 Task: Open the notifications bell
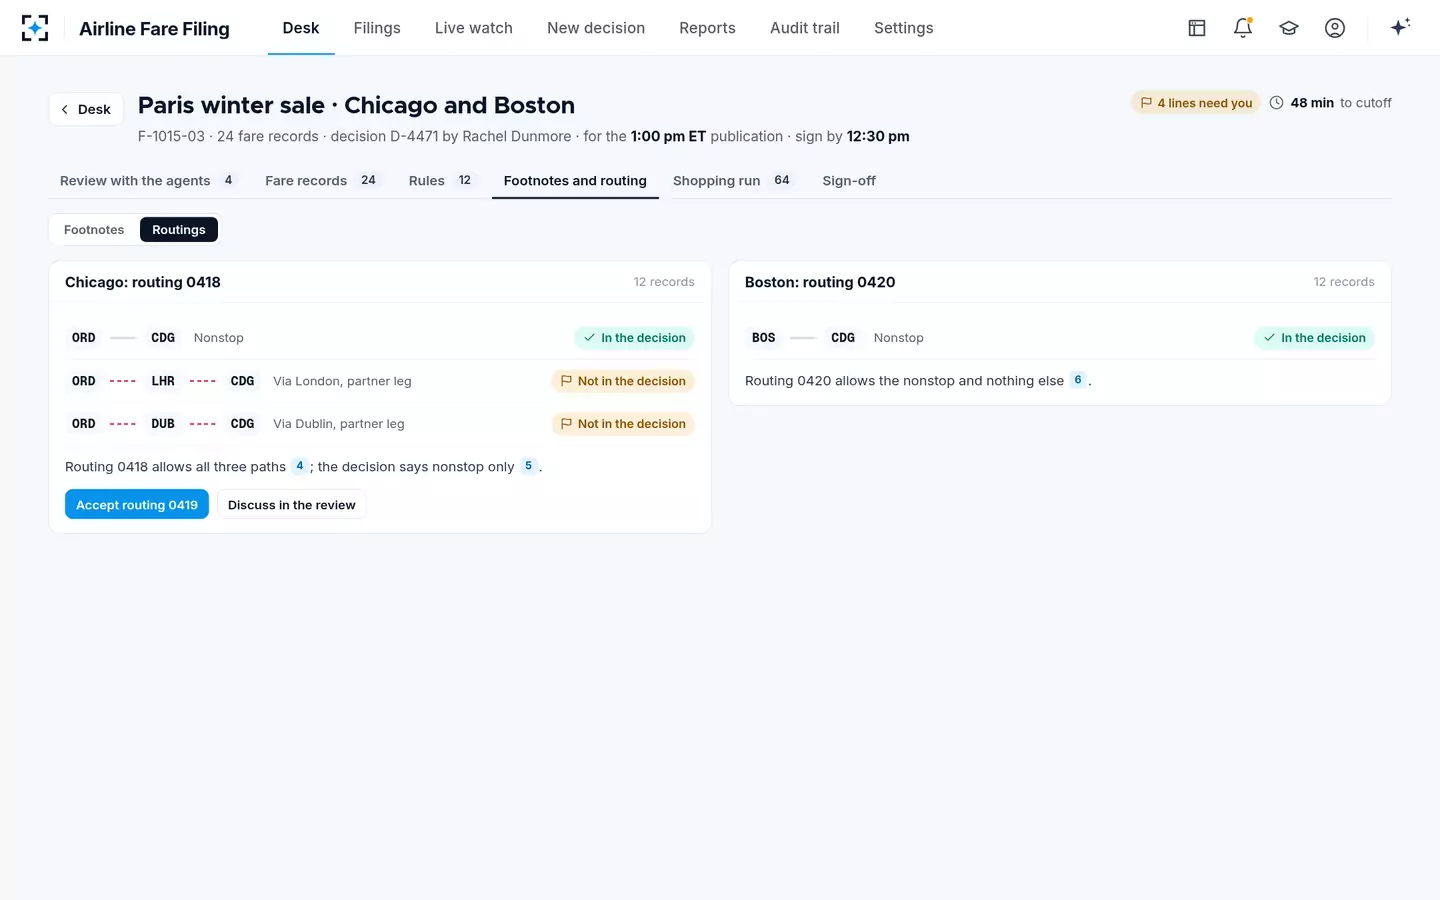point(1243,28)
